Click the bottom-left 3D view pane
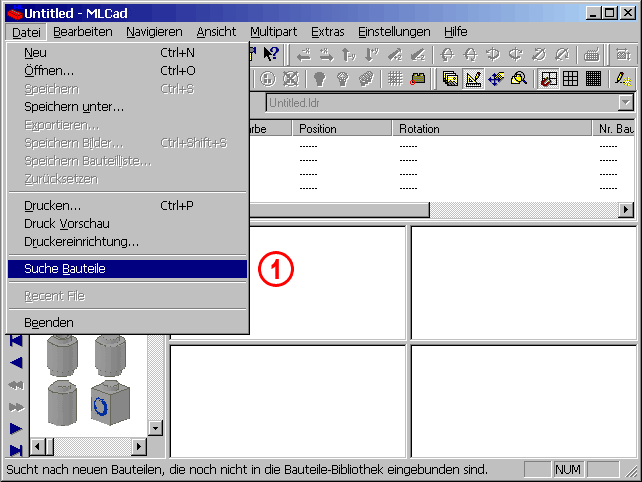642x482 pixels. [x=288, y=401]
